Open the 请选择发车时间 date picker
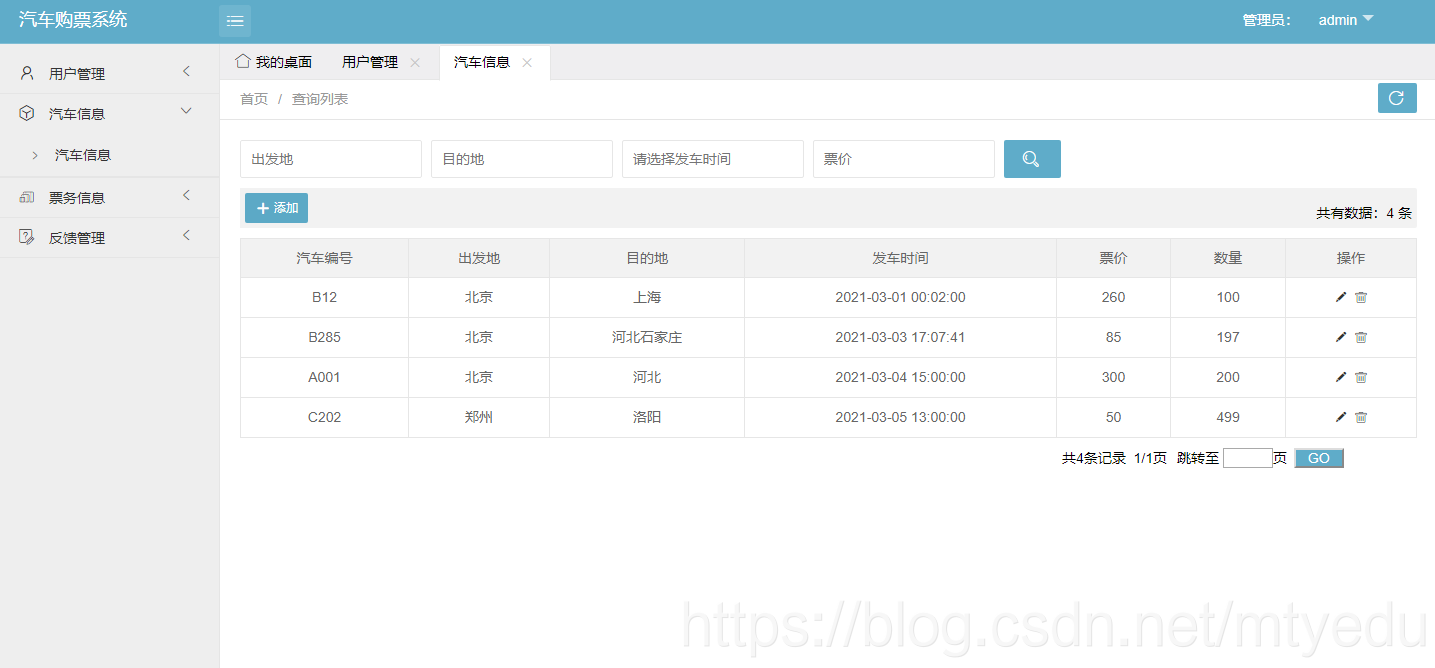The image size is (1435, 668). coord(713,159)
